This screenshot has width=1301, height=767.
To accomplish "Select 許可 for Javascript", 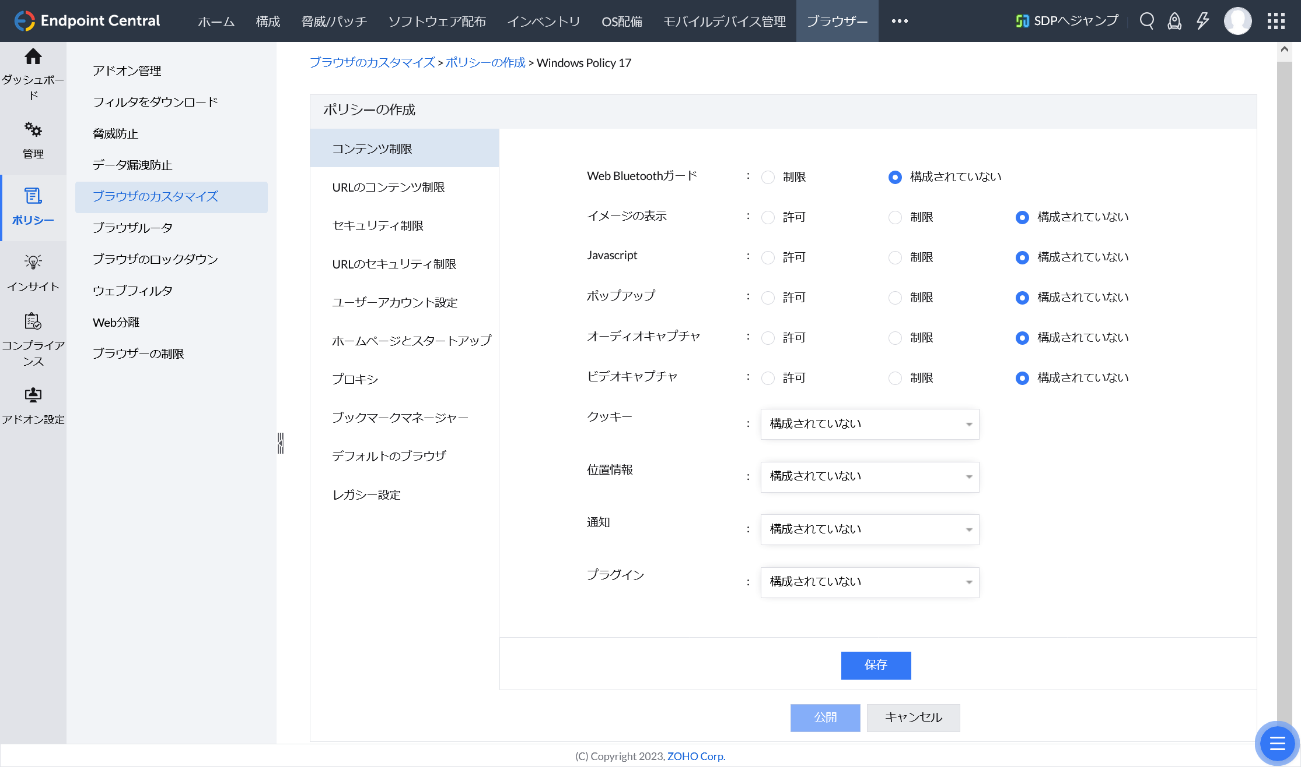I will (768, 257).
